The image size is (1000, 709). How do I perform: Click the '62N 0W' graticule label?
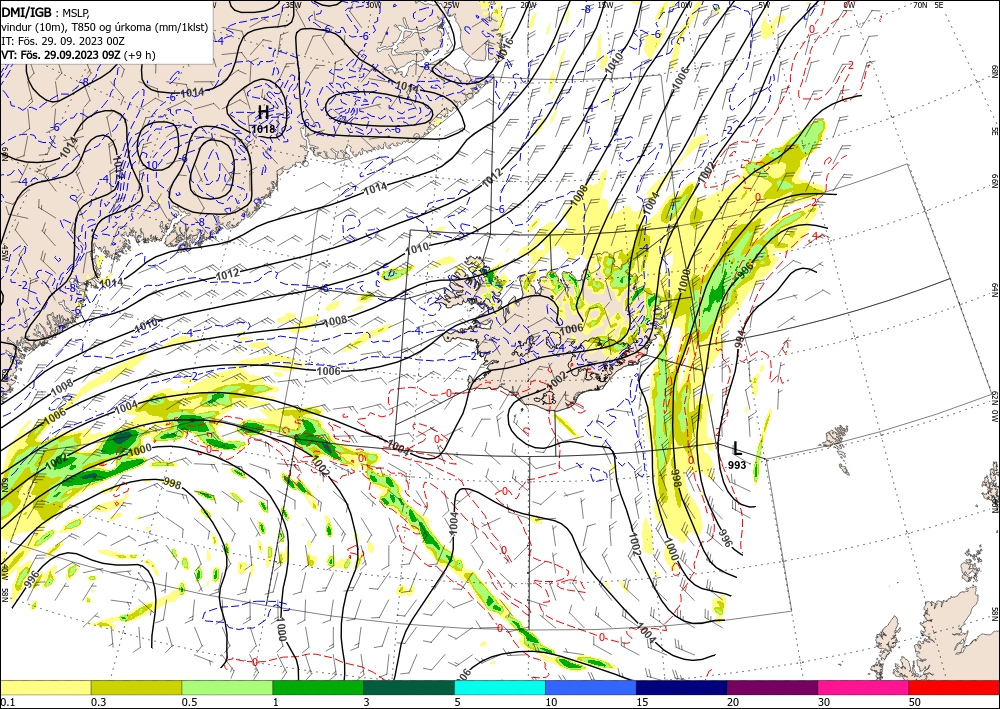point(994,407)
